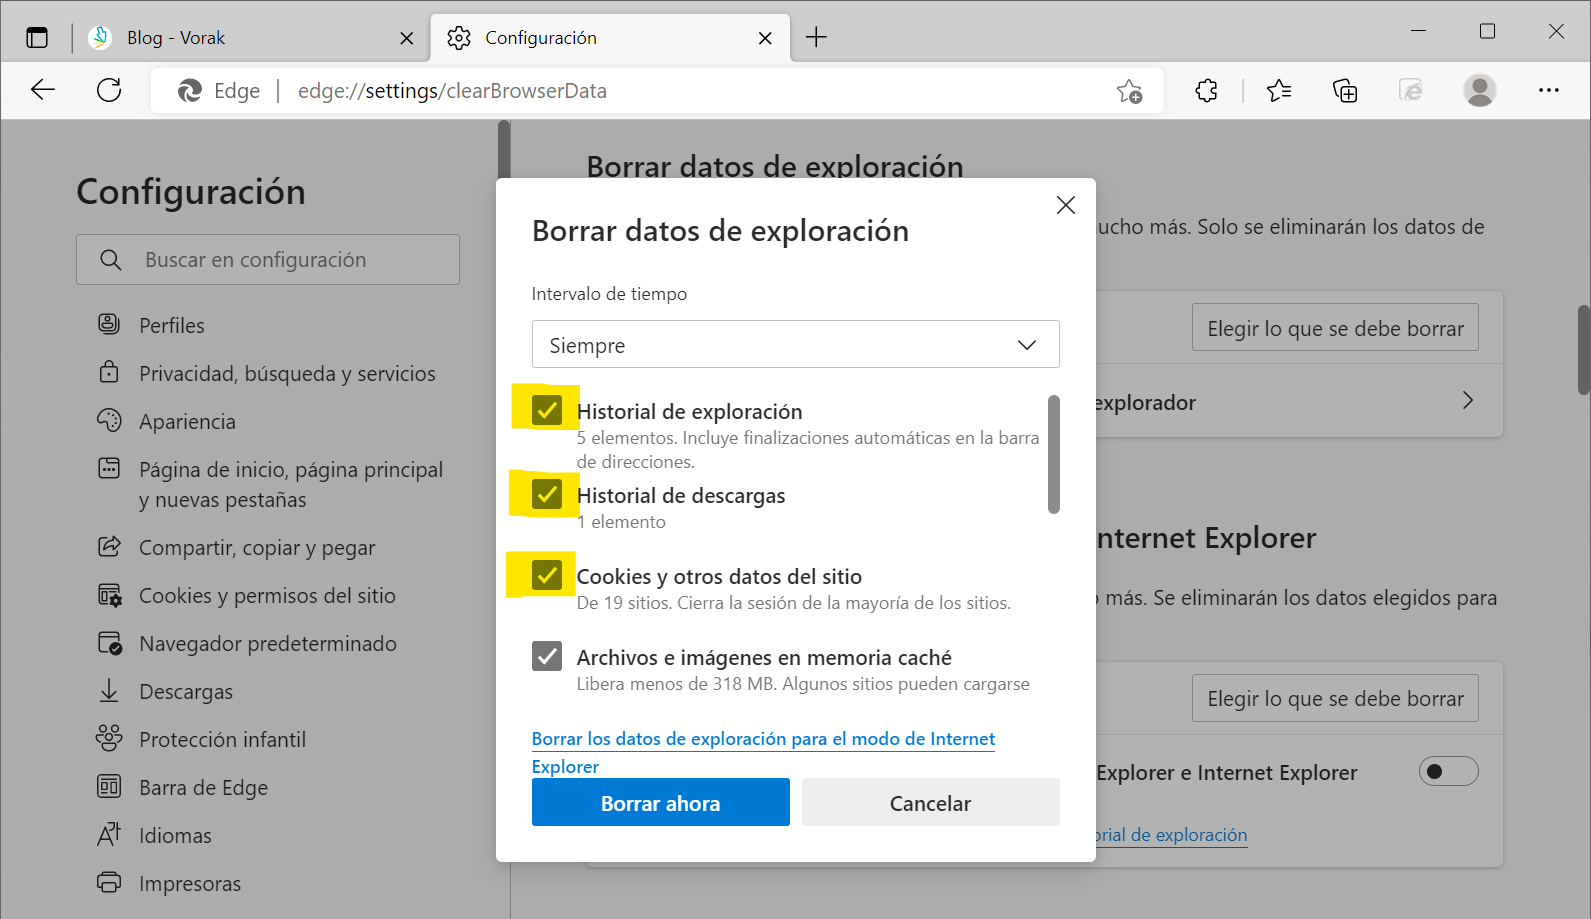The width and height of the screenshot is (1591, 919).
Task: Go back with the back arrow
Action: tap(43, 90)
